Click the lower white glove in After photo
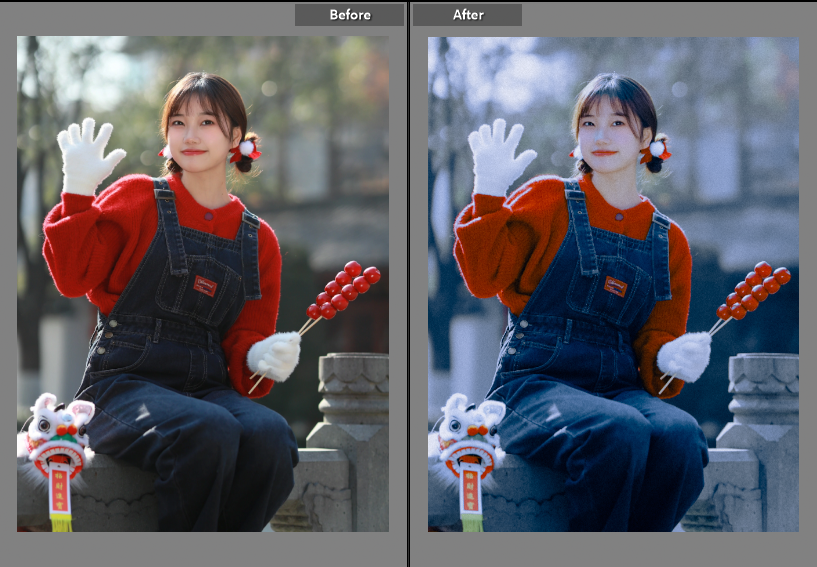817x567 pixels. [x=685, y=356]
